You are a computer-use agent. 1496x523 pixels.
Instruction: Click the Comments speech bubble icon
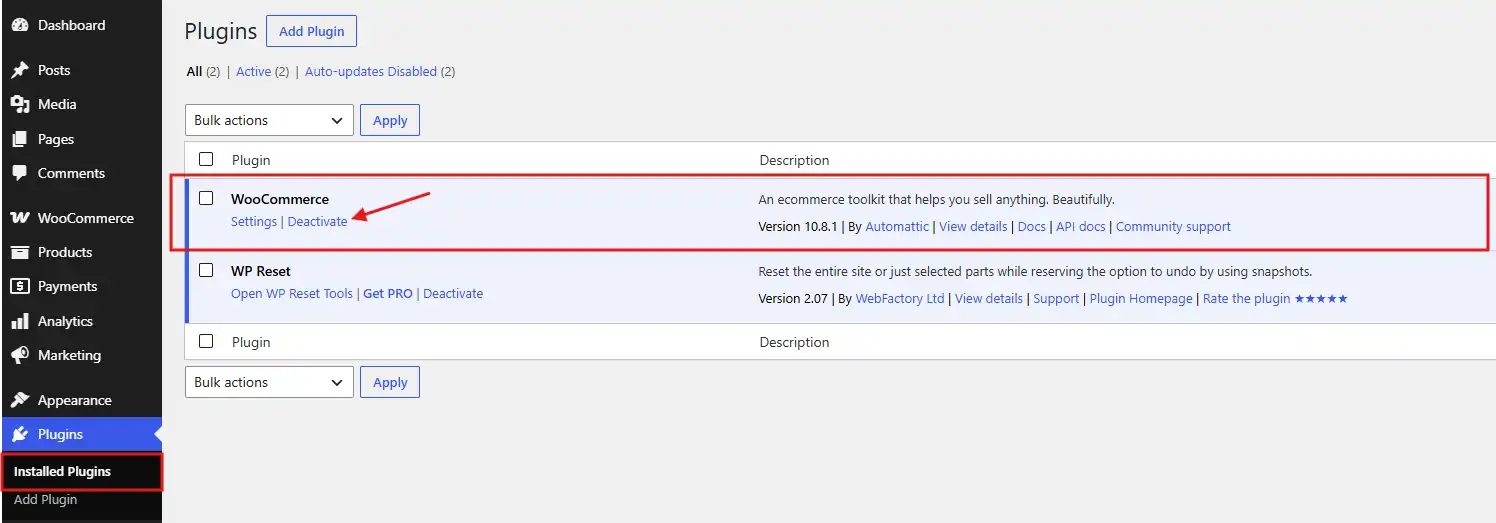(x=19, y=173)
